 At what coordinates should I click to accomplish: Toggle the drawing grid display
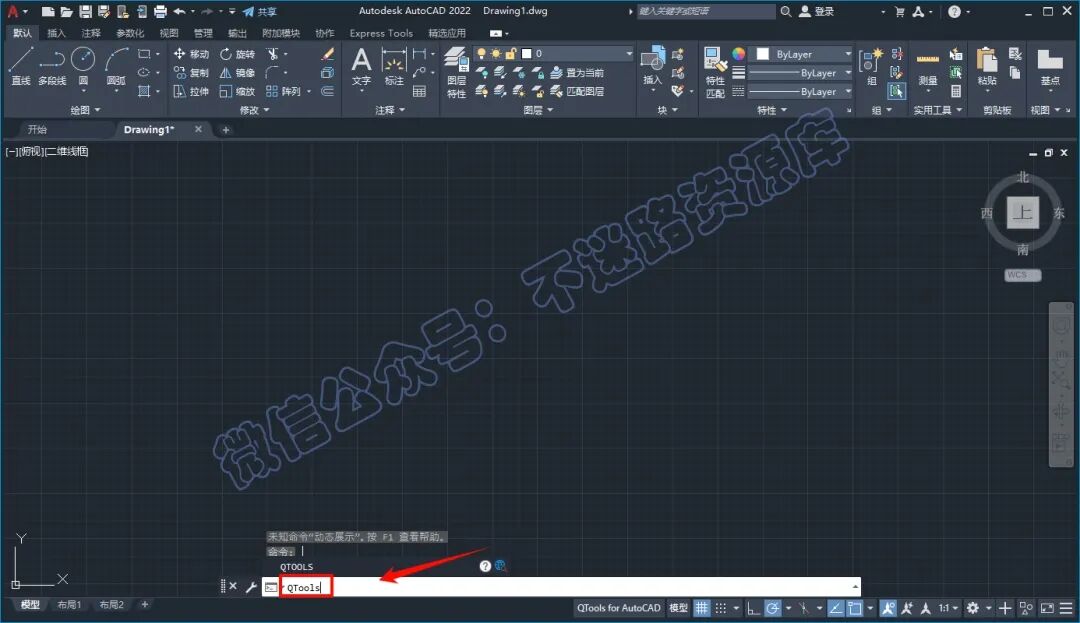[701, 608]
